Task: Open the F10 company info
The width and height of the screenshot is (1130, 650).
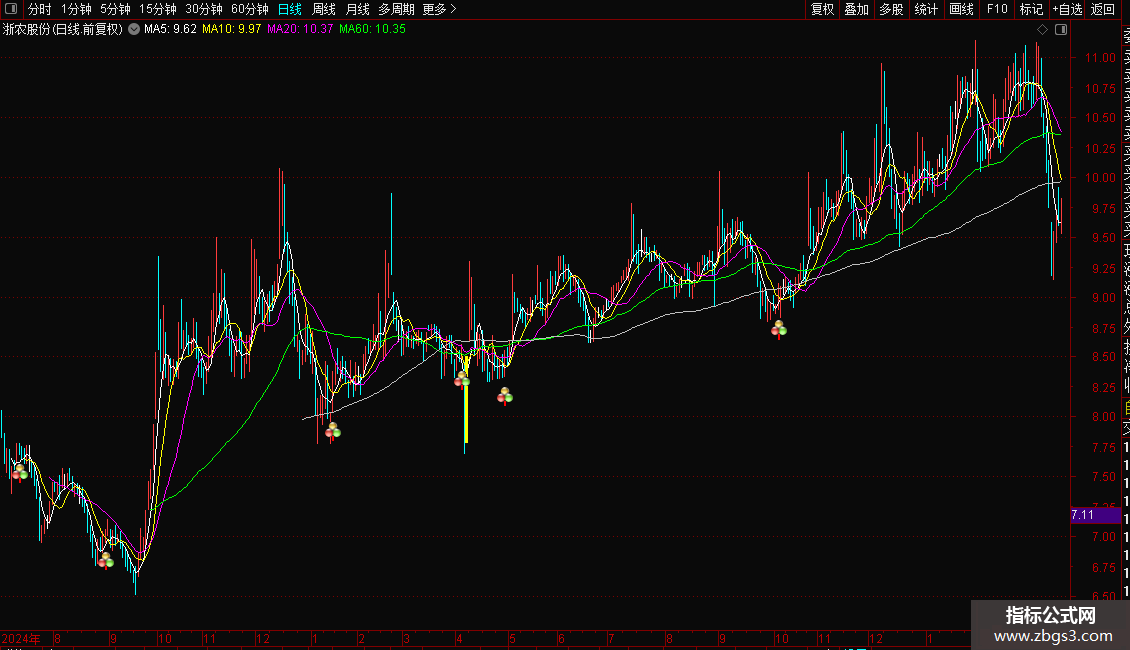Action: coord(997,9)
